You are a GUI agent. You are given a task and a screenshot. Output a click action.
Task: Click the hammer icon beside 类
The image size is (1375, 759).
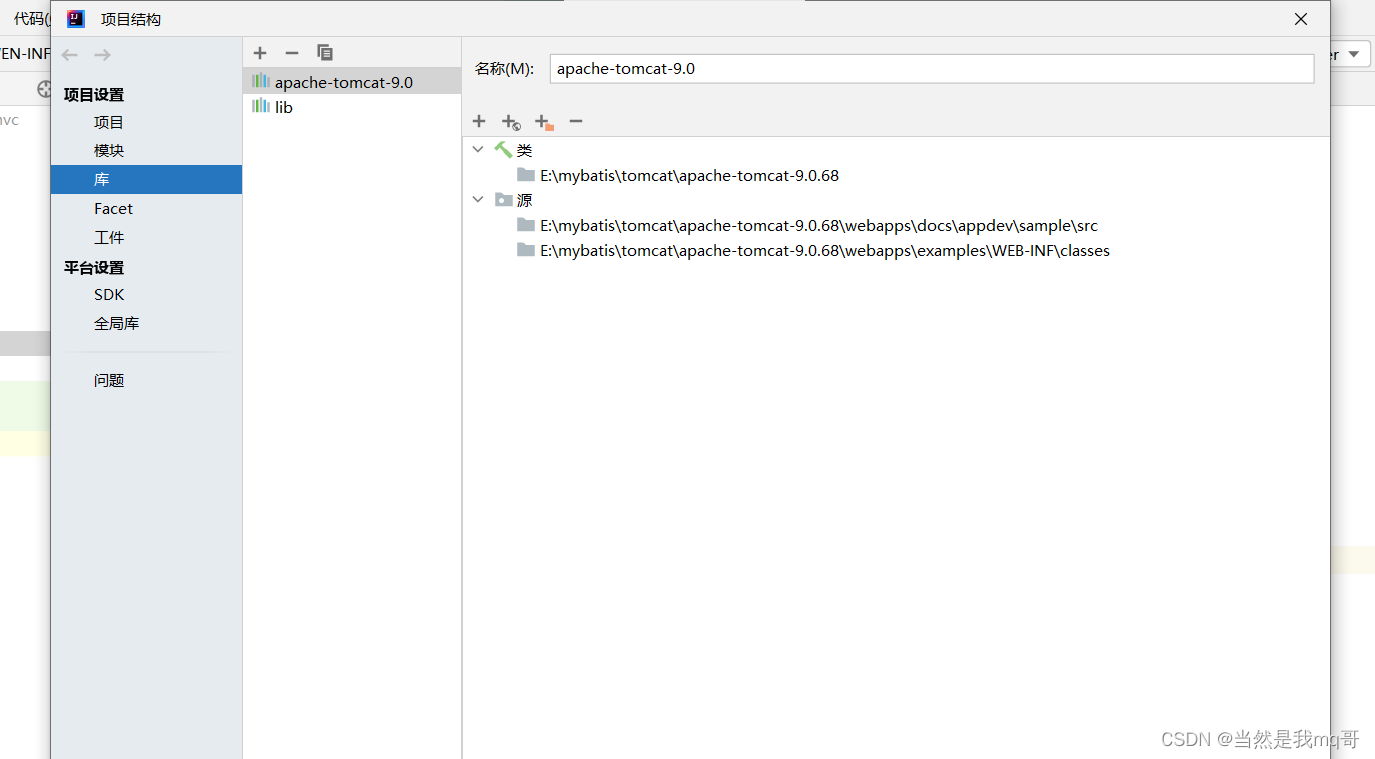(x=503, y=150)
